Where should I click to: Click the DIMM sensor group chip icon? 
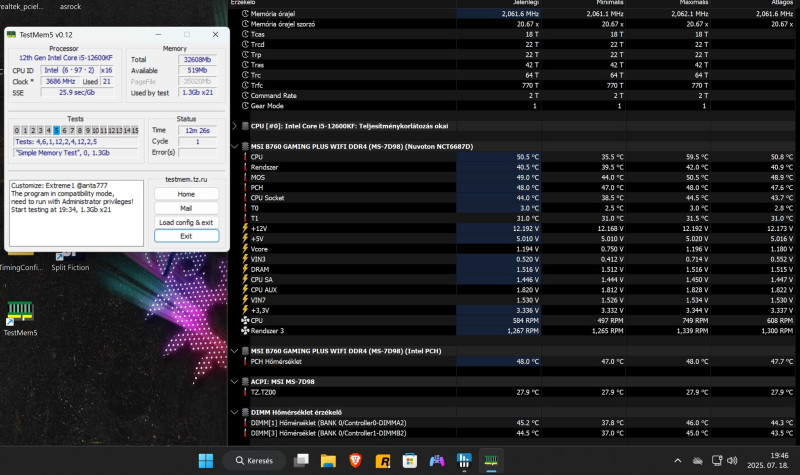tap(245, 412)
